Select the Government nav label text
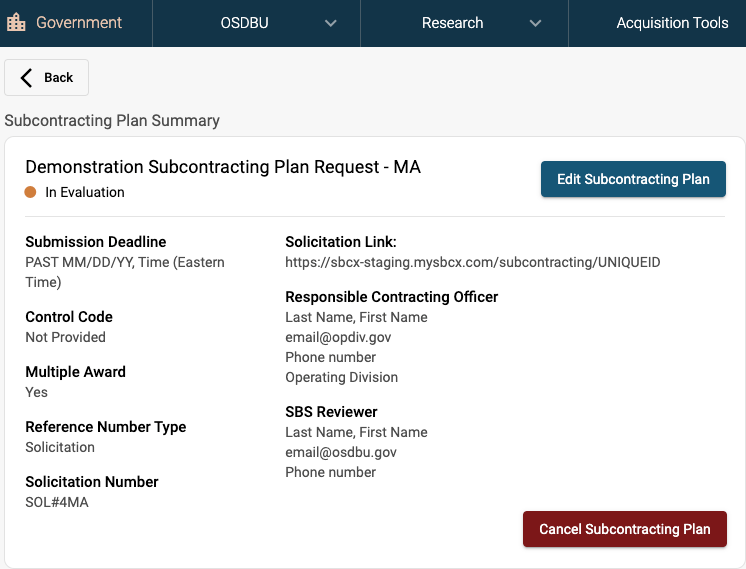 pos(79,23)
